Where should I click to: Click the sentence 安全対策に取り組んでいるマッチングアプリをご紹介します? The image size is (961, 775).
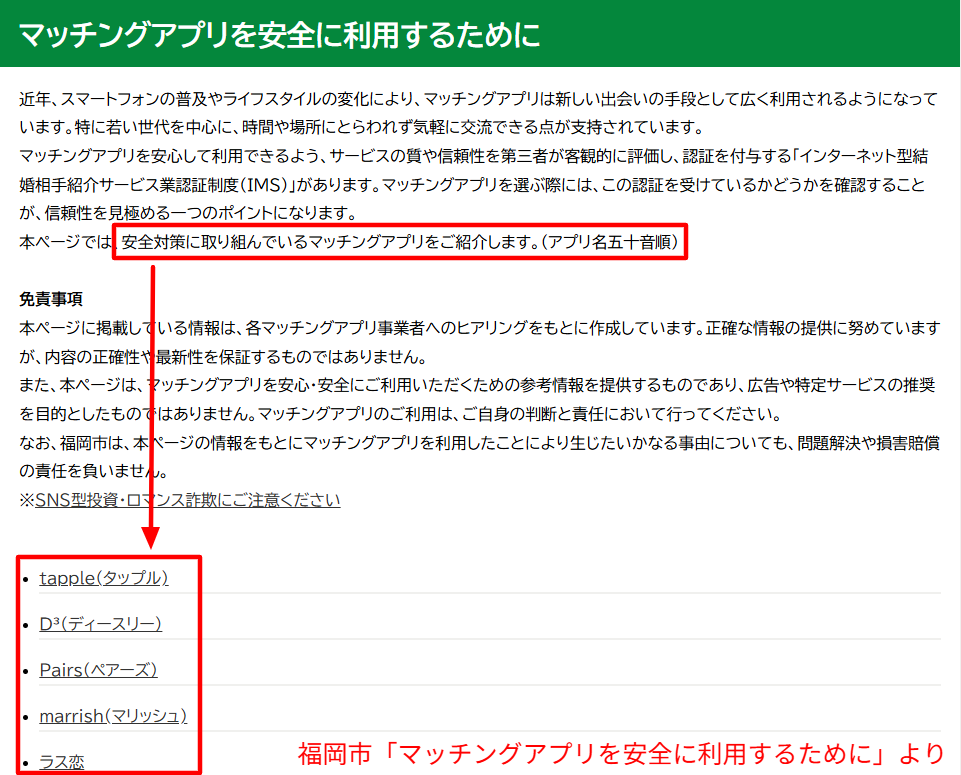coord(330,242)
